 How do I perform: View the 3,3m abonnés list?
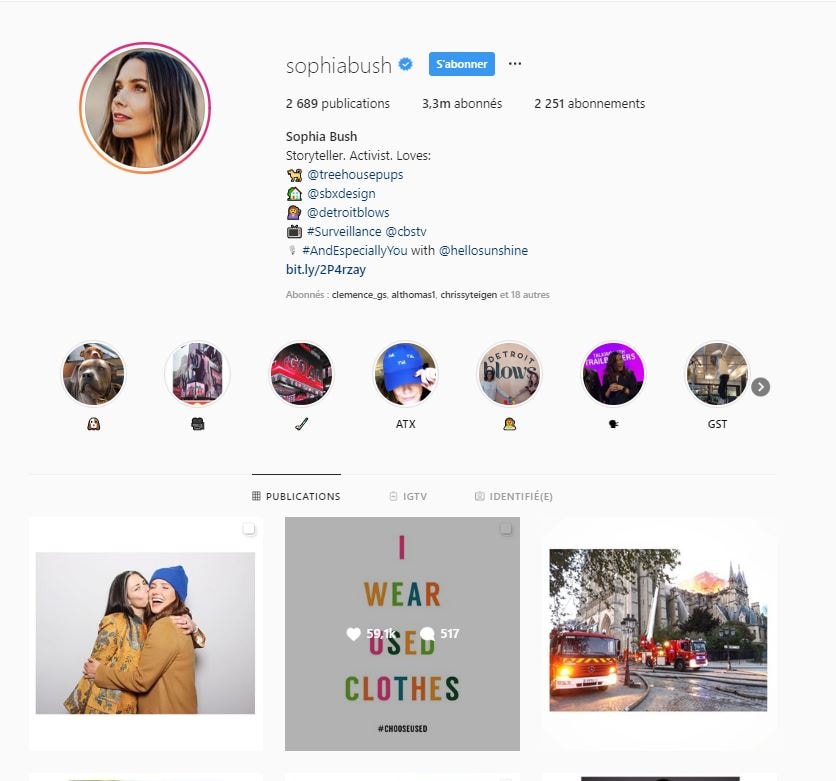pyautogui.click(x=462, y=103)
